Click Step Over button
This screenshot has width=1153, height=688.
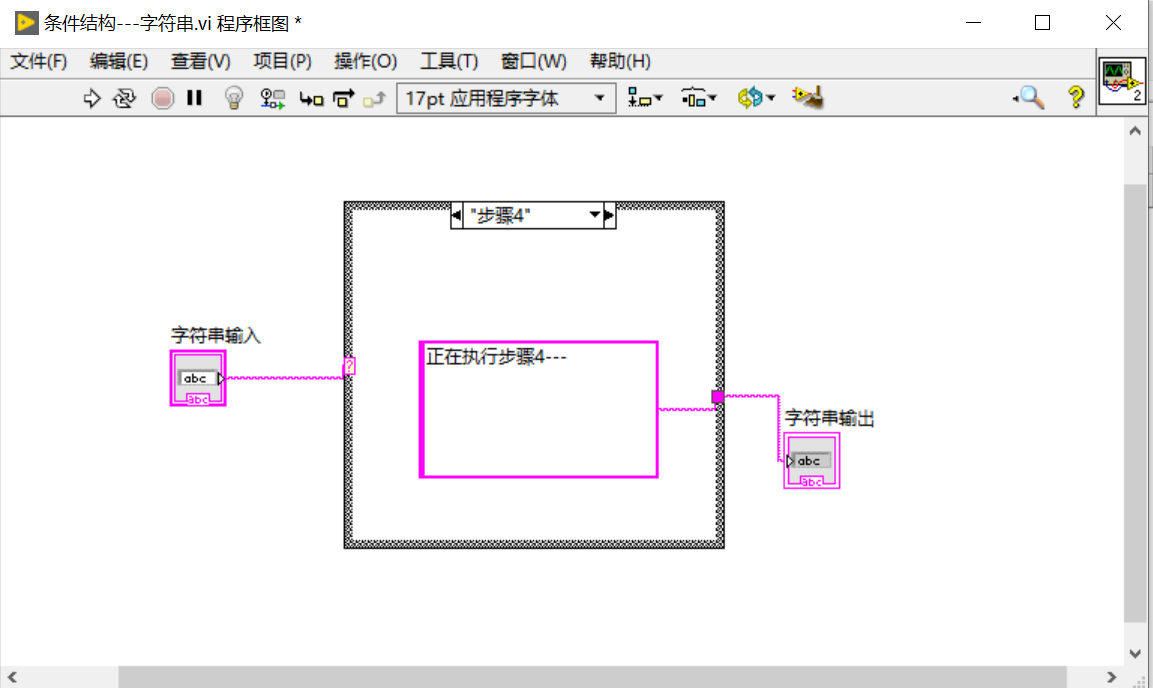click(x=343, y=98)
